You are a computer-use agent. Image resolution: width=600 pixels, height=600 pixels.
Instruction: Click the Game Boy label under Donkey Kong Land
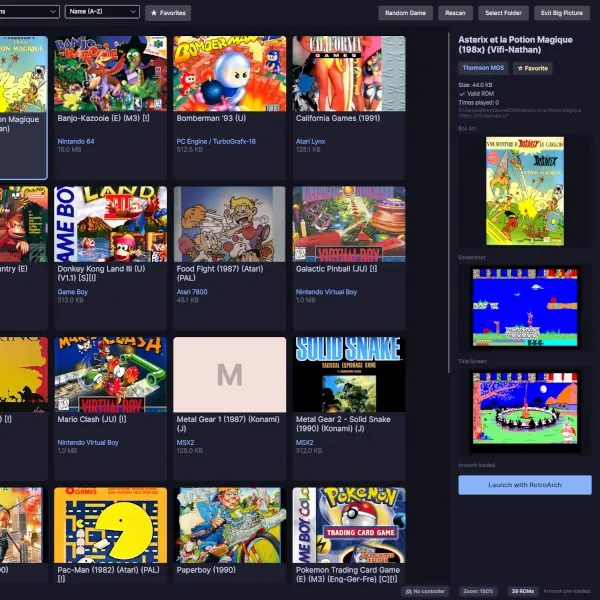(73, 292)
